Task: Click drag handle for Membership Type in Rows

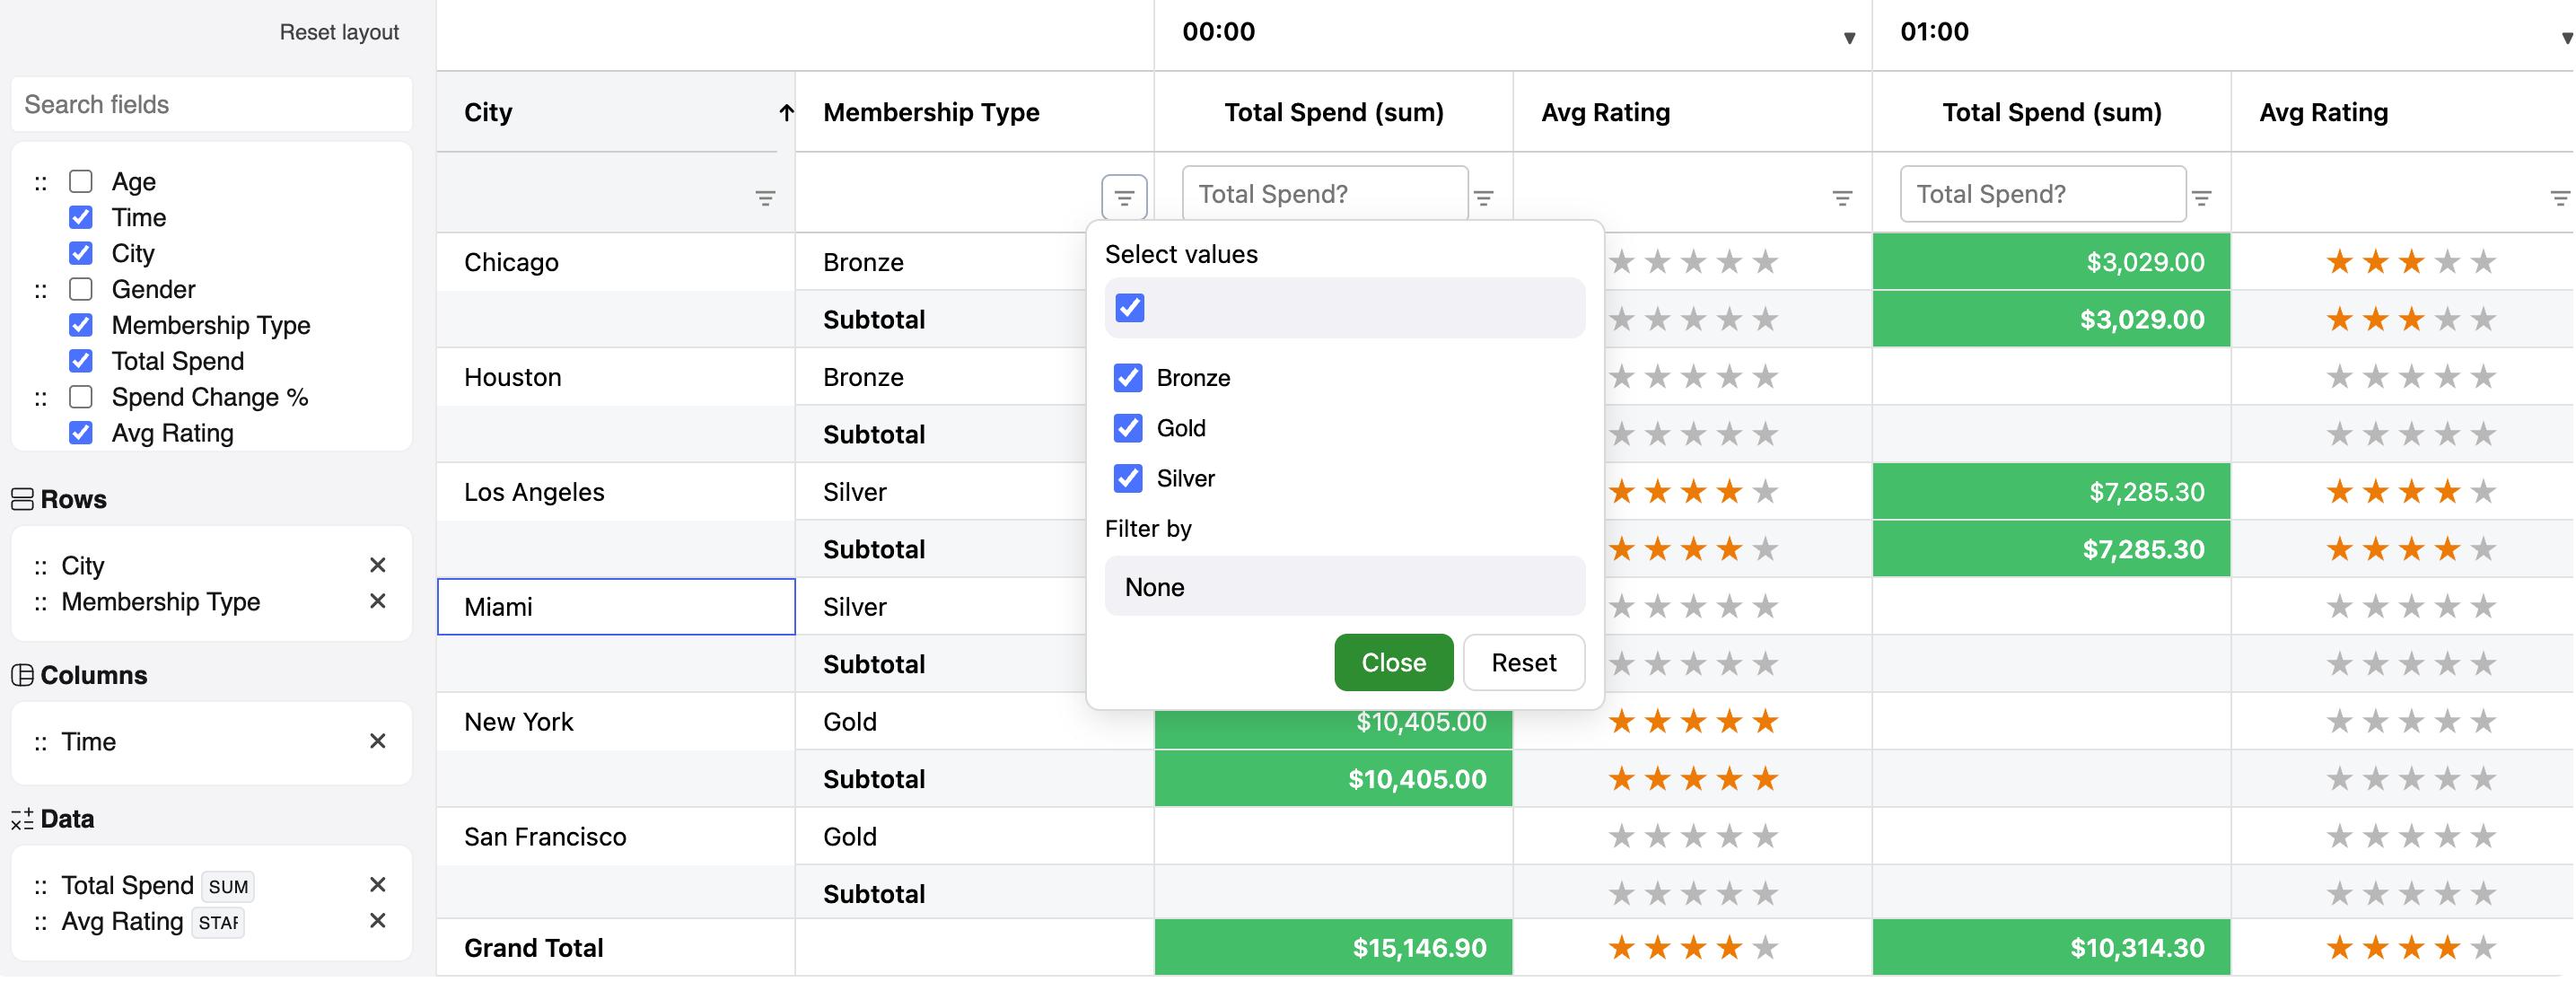Action: click(x=41, y=603)
